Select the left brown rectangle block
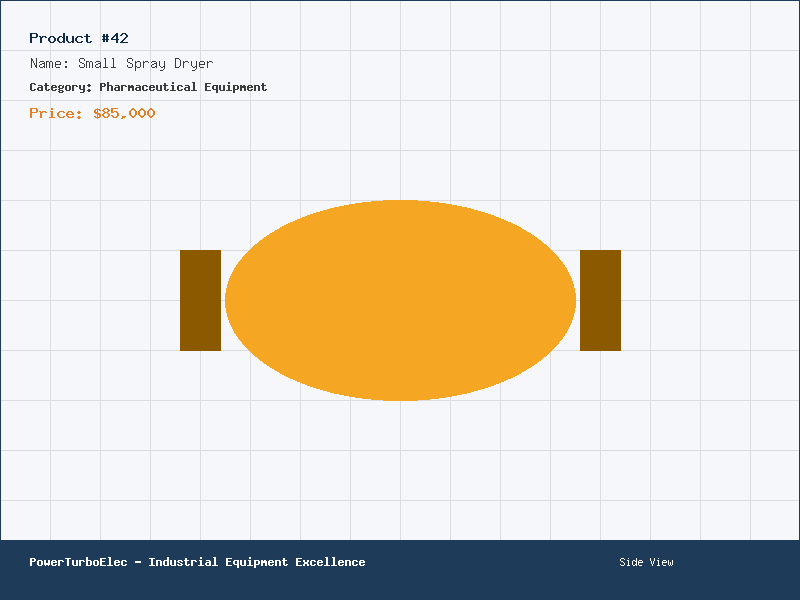Viewport: 800px width, 600px height. (x=201, y=301)
